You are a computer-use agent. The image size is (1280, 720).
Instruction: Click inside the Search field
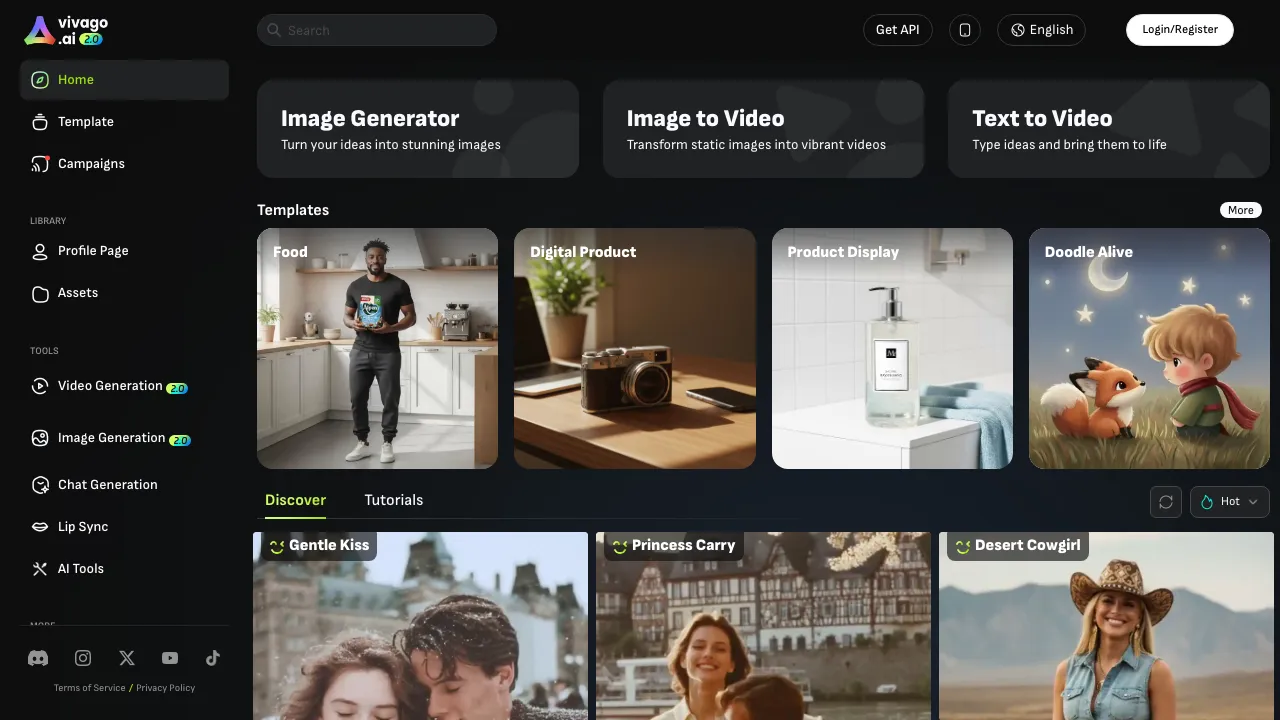pos(376,30)
